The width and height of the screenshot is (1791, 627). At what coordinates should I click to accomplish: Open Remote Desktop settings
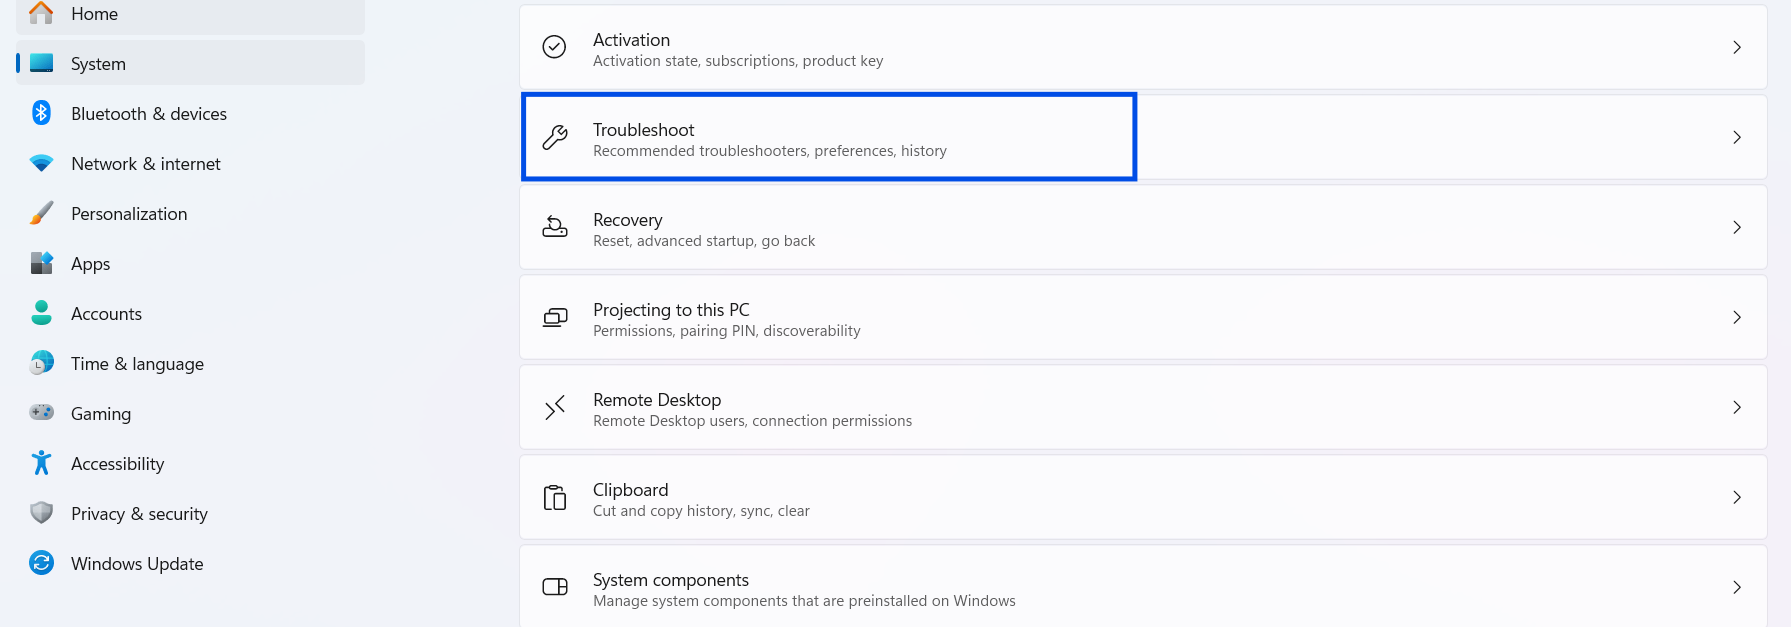pyautogui.click(x=657, y=400)
